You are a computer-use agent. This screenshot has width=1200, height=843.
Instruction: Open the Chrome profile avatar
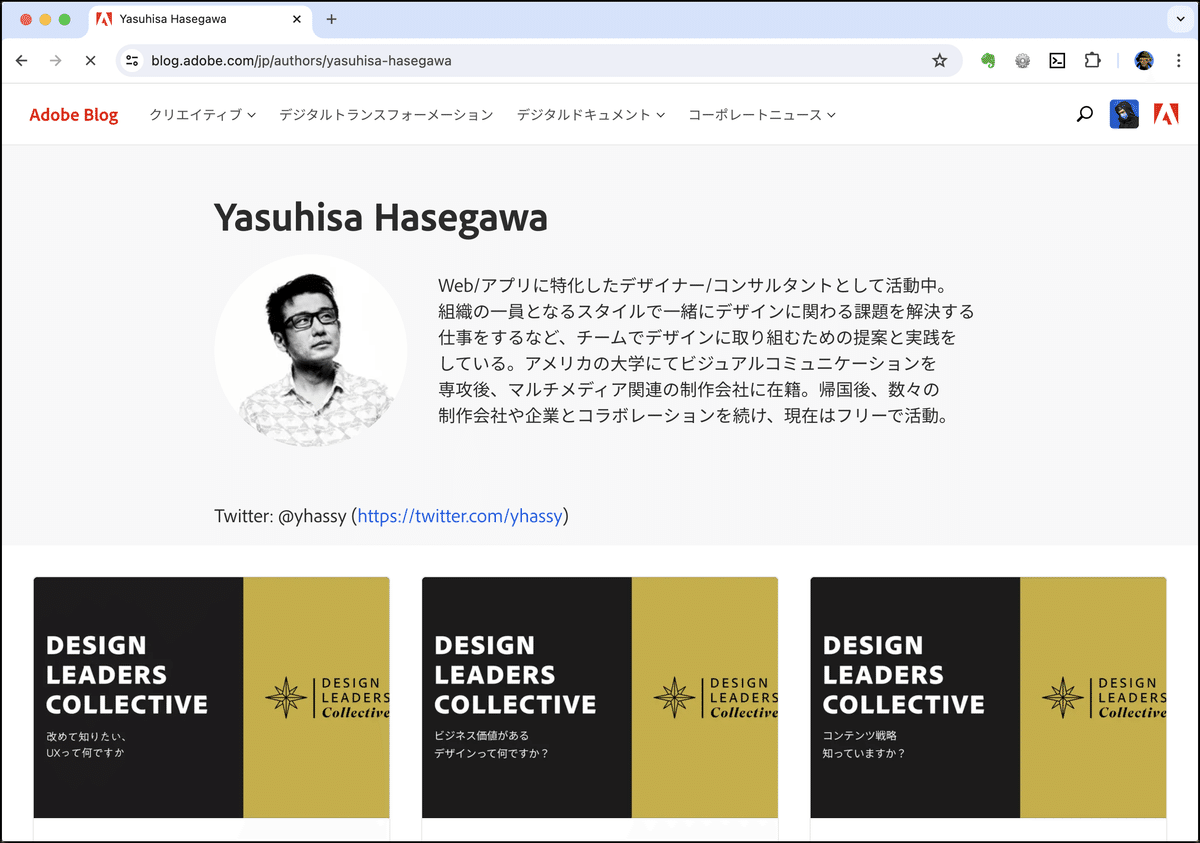coord(1143,60)
